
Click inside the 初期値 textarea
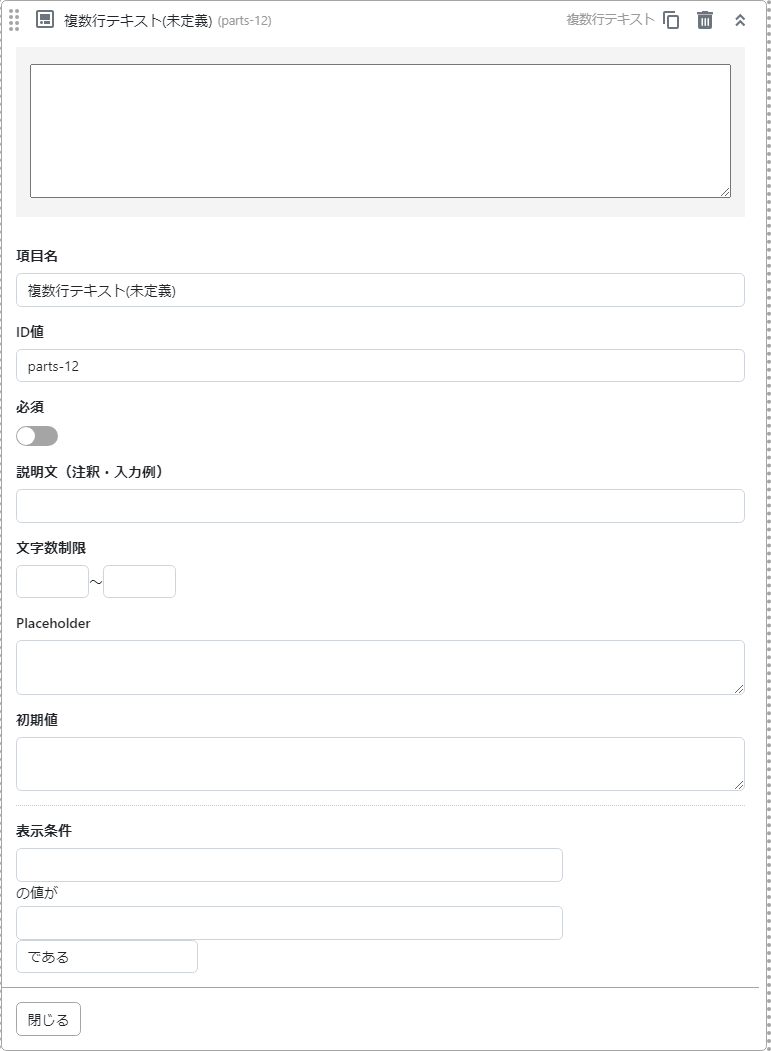(x=380, y=764)
